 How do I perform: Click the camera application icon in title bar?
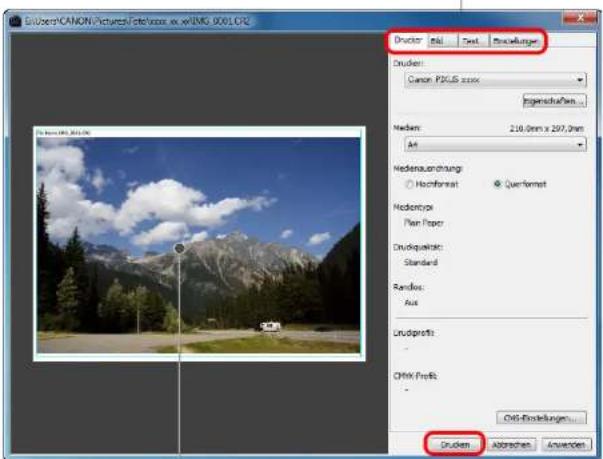tap(15, 21)
